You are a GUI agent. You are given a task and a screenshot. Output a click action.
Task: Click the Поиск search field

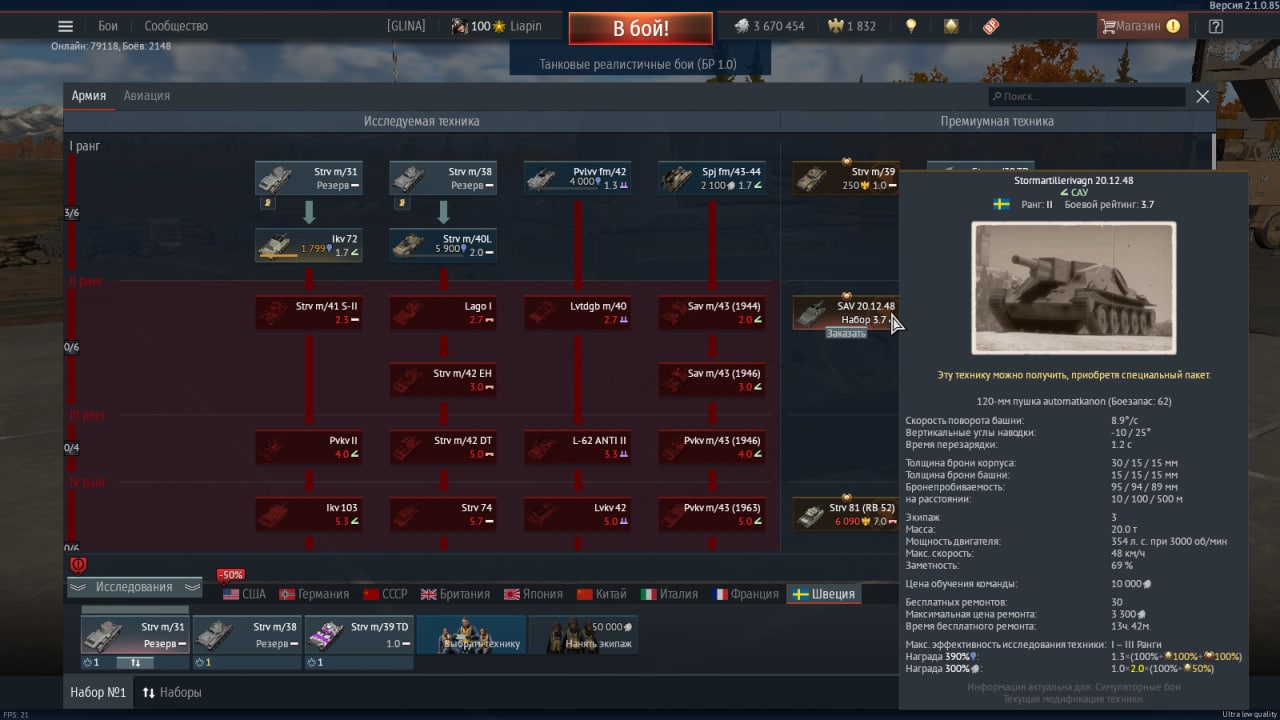tap(1087, 96)
